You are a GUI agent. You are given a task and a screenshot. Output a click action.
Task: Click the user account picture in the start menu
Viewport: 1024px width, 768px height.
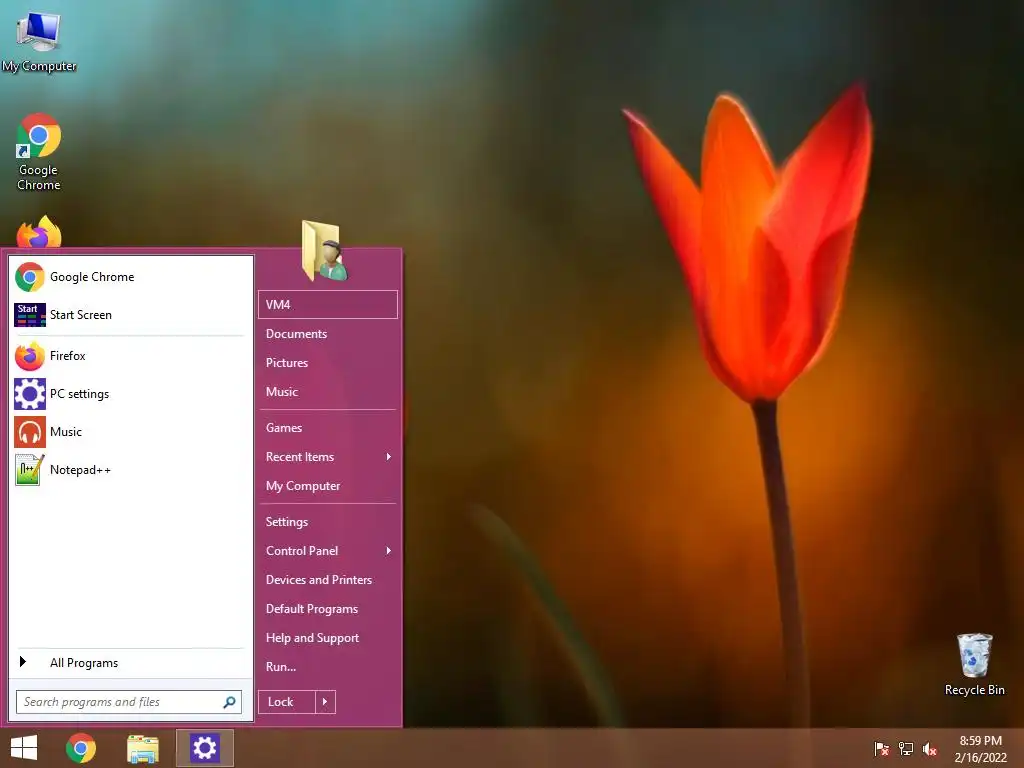point(325,251)
